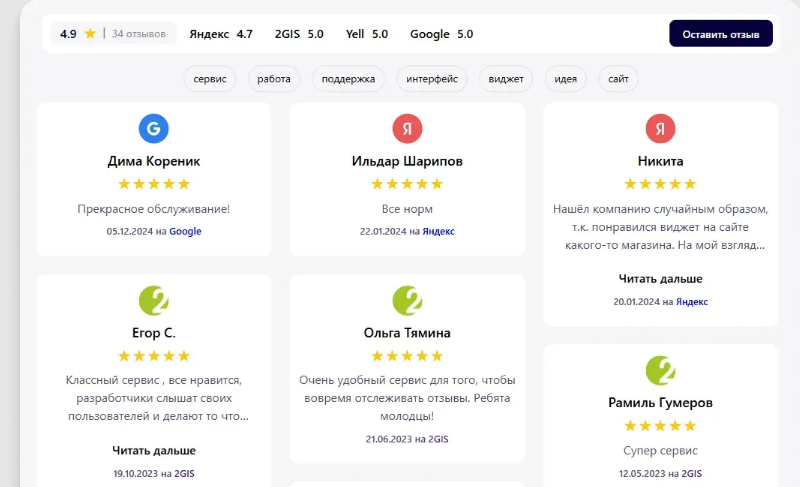Viewport: 800px width, 487px height.
Task: Filter reviews by поддержка tag
Action: 348,79
